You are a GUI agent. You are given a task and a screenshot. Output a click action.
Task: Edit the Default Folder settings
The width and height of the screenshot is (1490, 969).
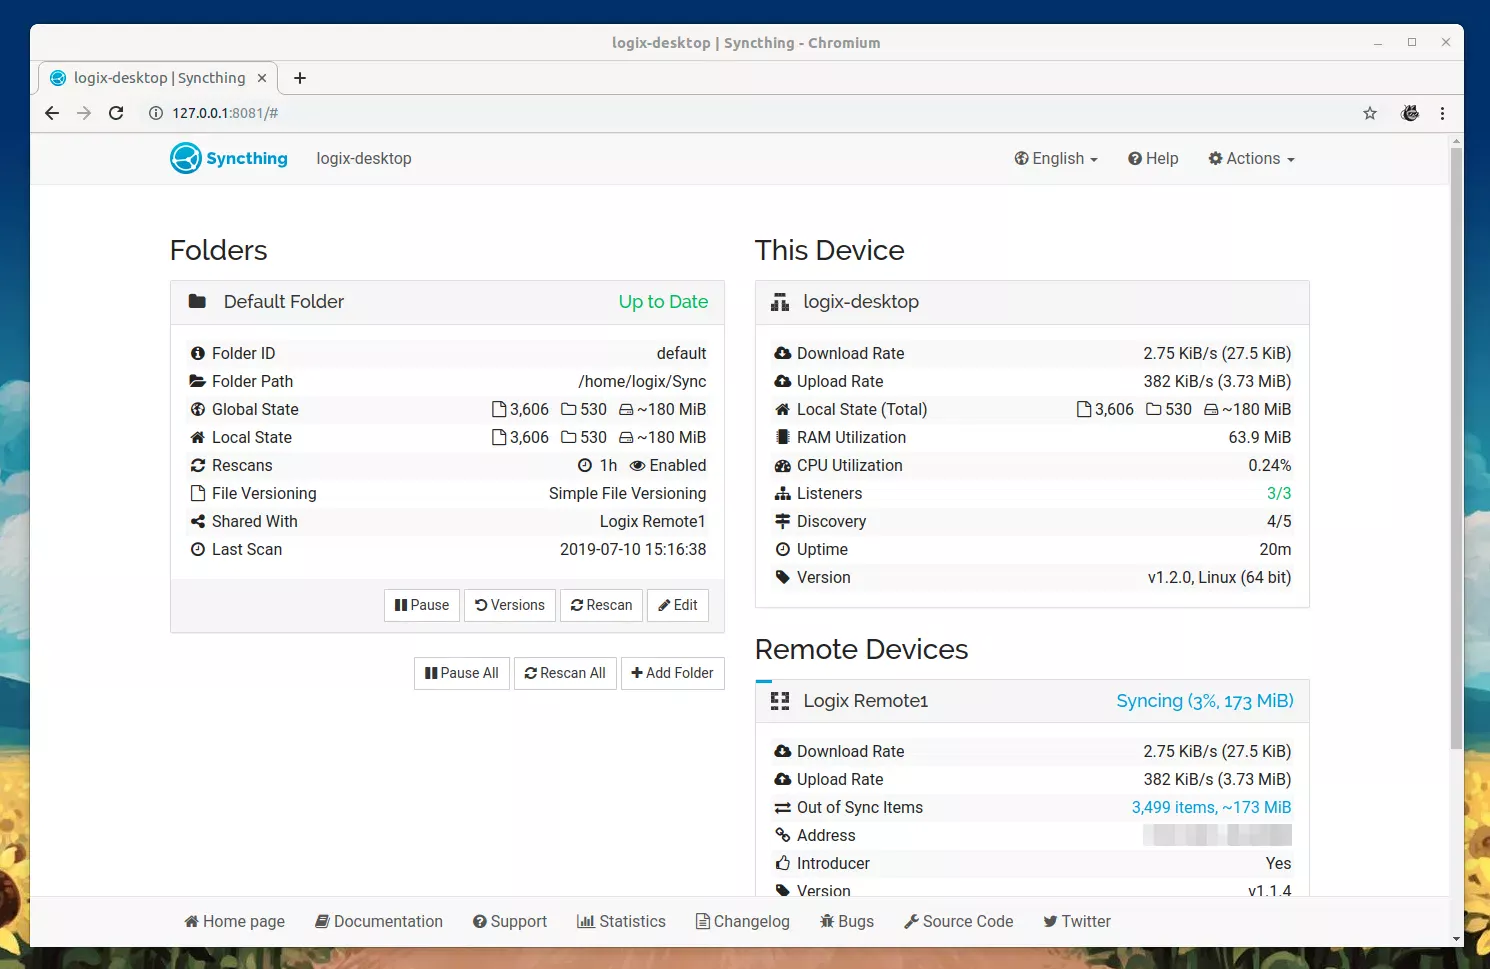[x=677, y=605]
